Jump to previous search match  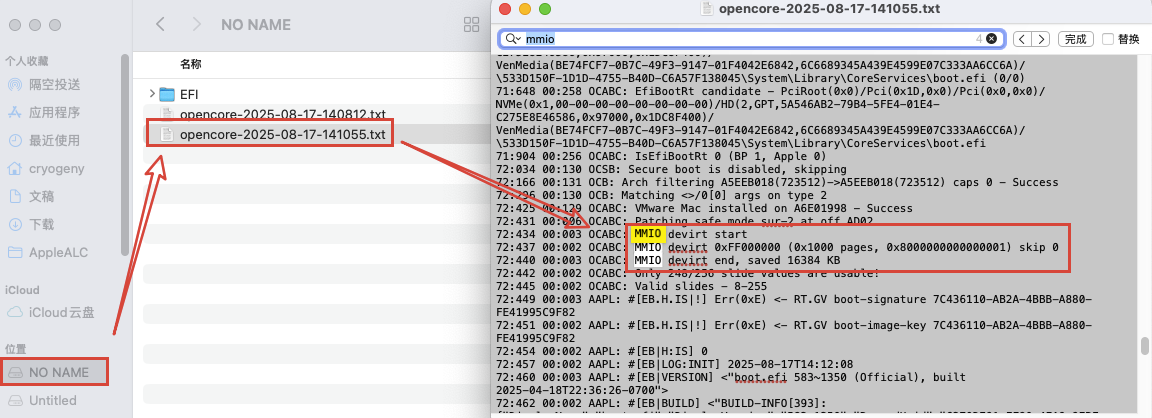click(1023, 39)
